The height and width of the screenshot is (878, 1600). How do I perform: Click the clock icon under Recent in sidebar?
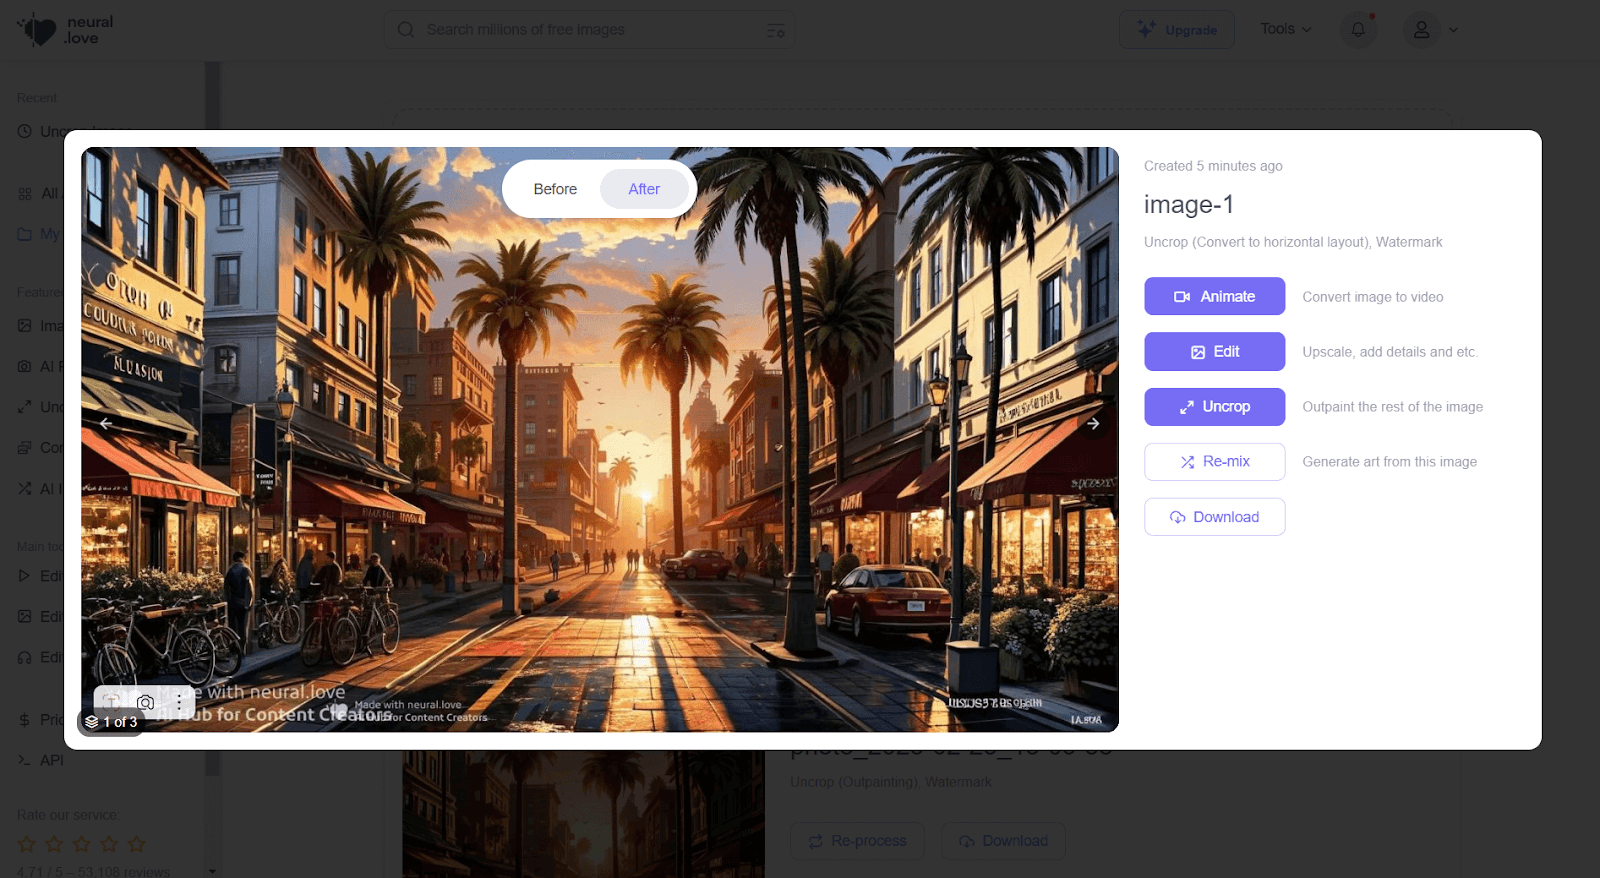(x=25, y=131)
